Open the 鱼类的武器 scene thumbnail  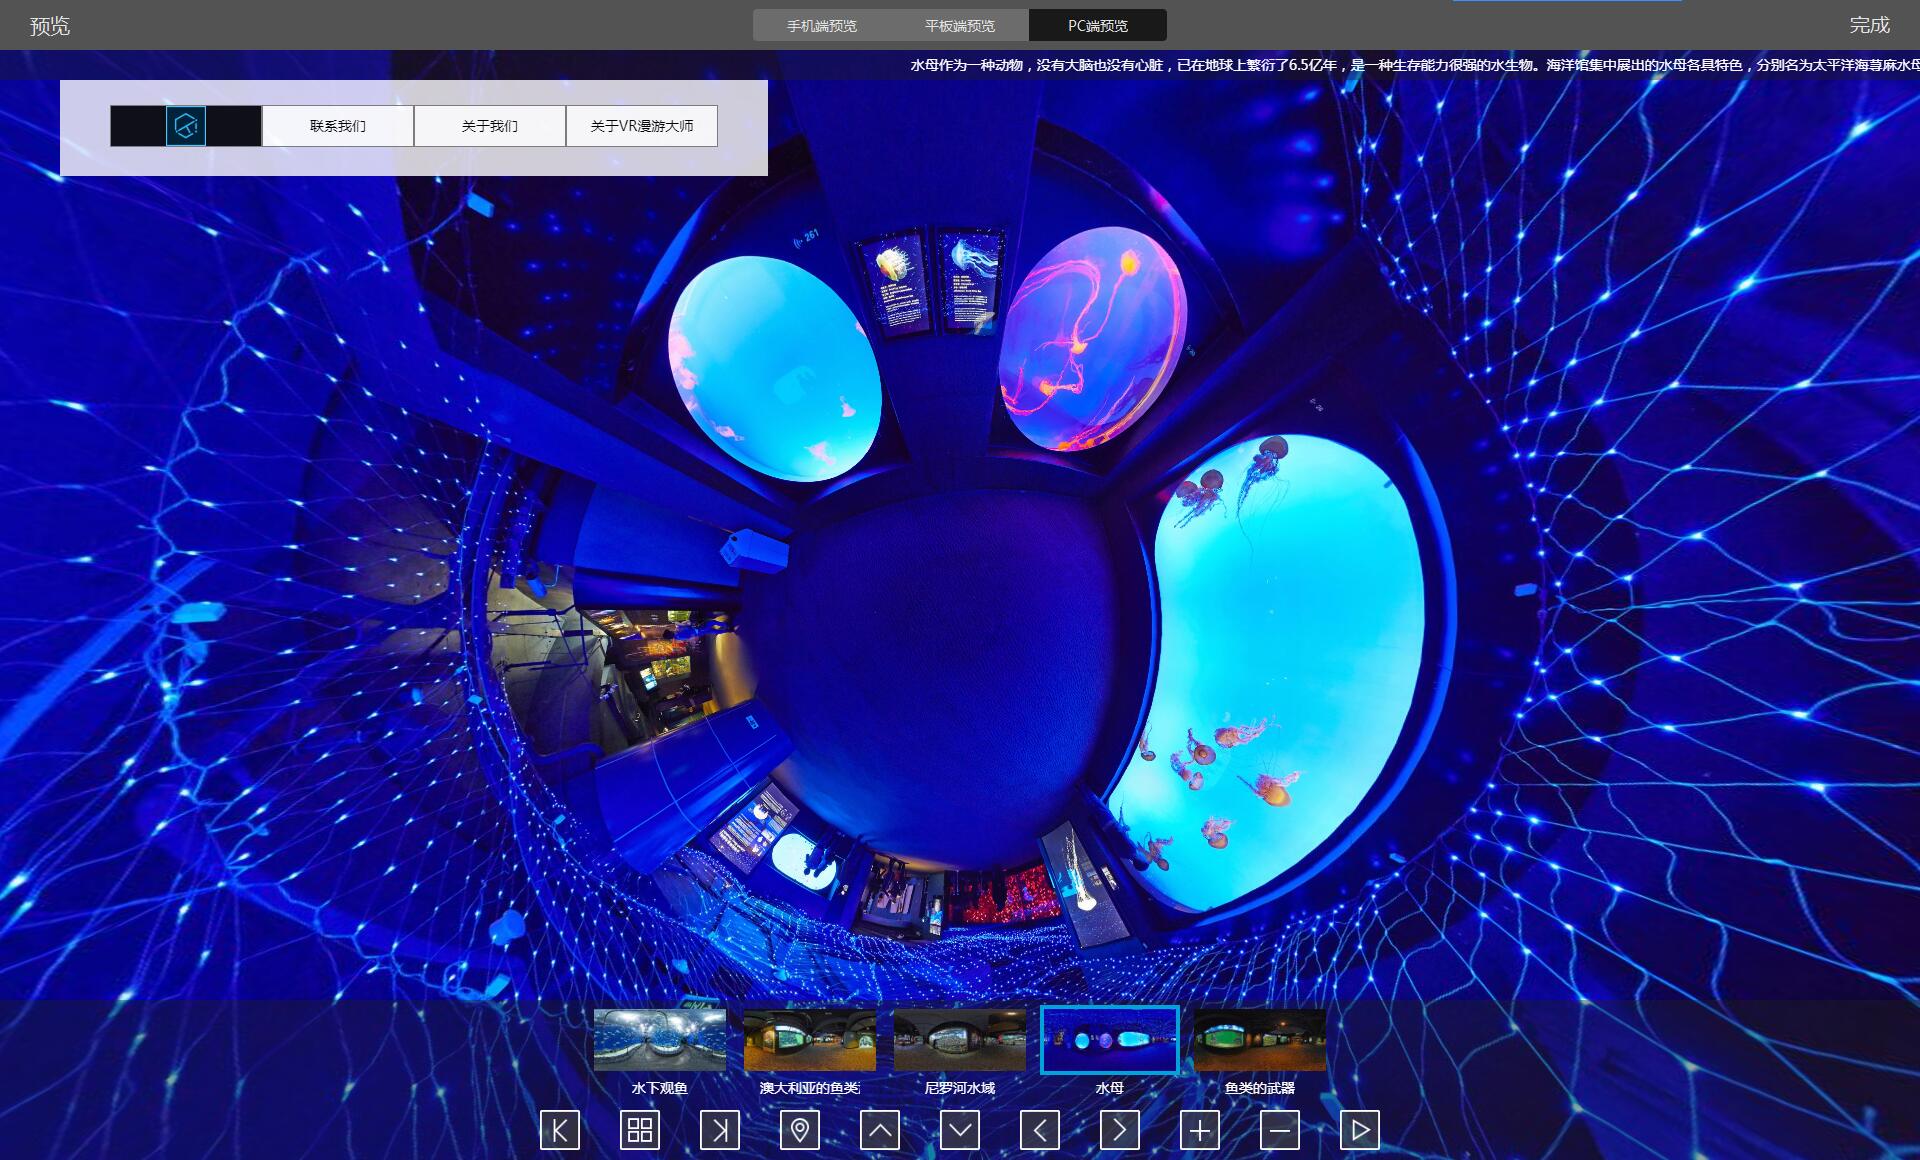tap(1260, 1040)
